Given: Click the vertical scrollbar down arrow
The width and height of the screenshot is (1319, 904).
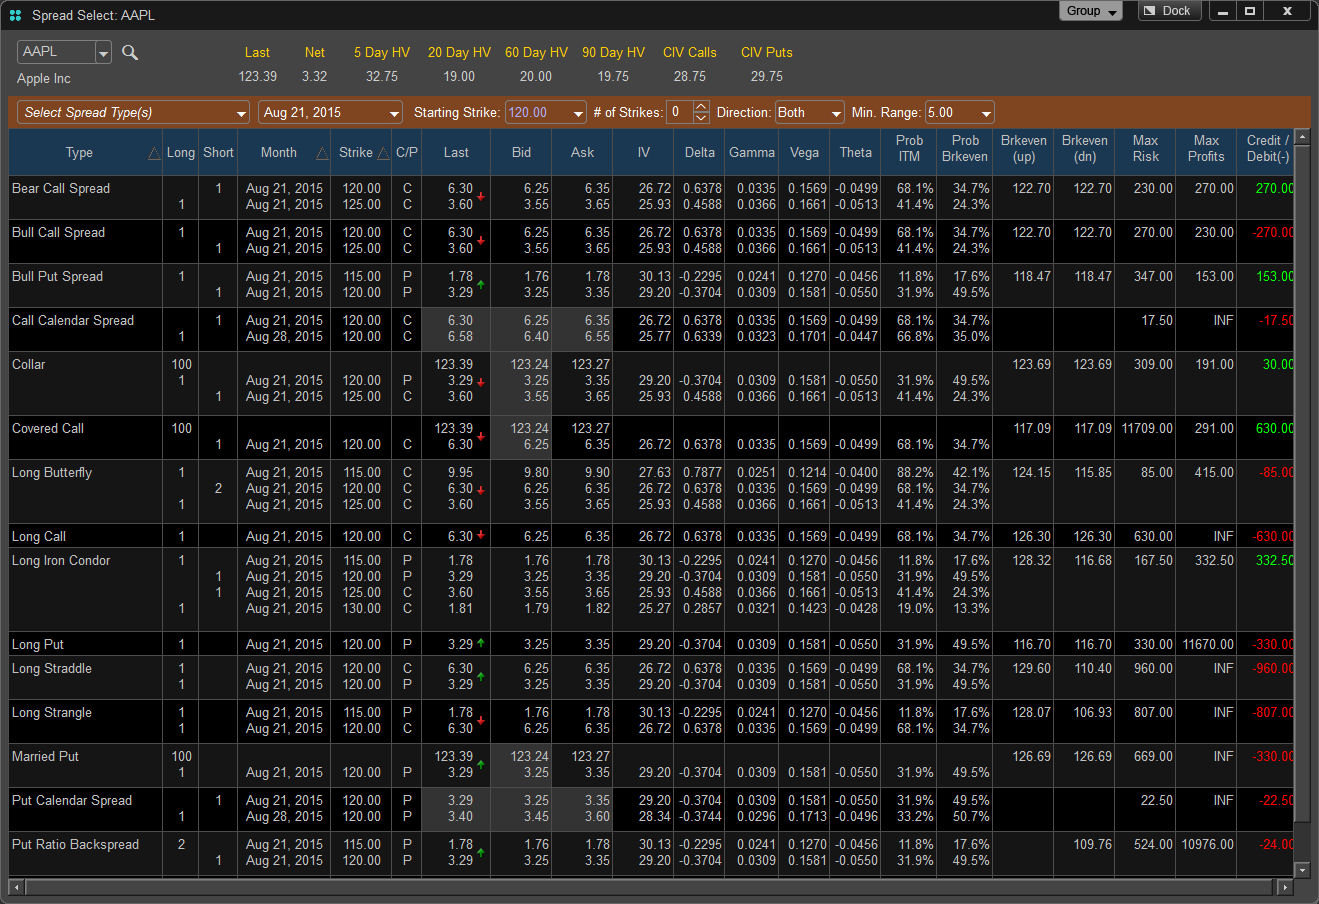Looking at the screenshot, I should (1302, 870).
